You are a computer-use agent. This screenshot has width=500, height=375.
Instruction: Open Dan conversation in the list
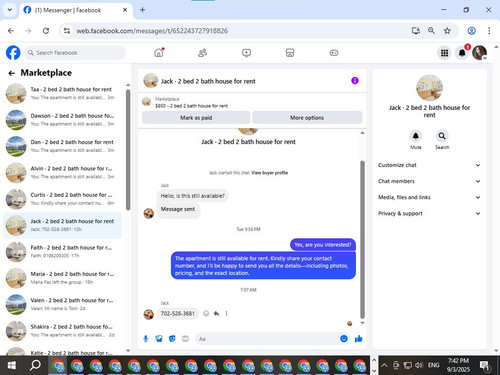[62, 146]
